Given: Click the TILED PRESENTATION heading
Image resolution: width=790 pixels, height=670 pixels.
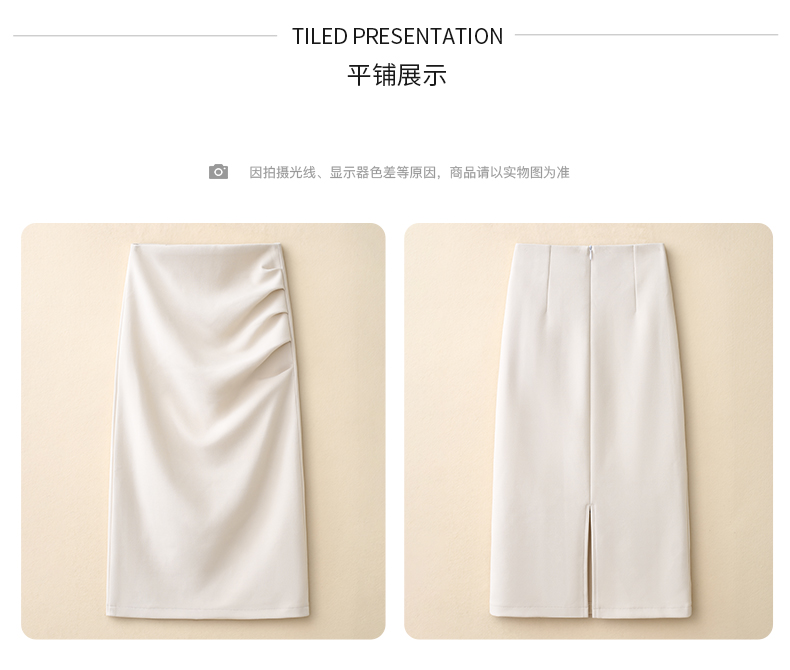Looking at the screenshot, I should point(397,36).
